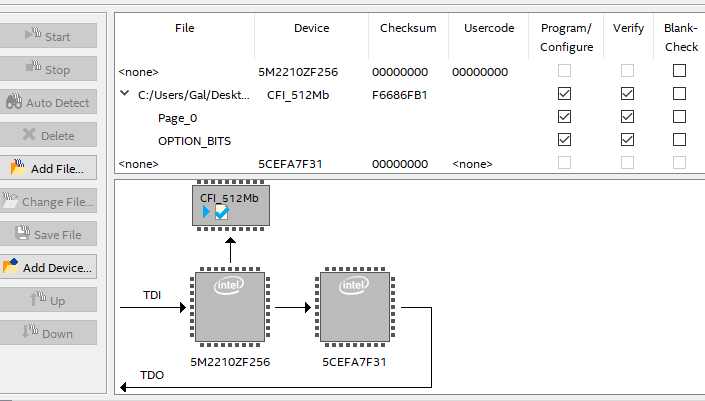
Task: Select the OPTION_BITS tree row
Action: 194,141
